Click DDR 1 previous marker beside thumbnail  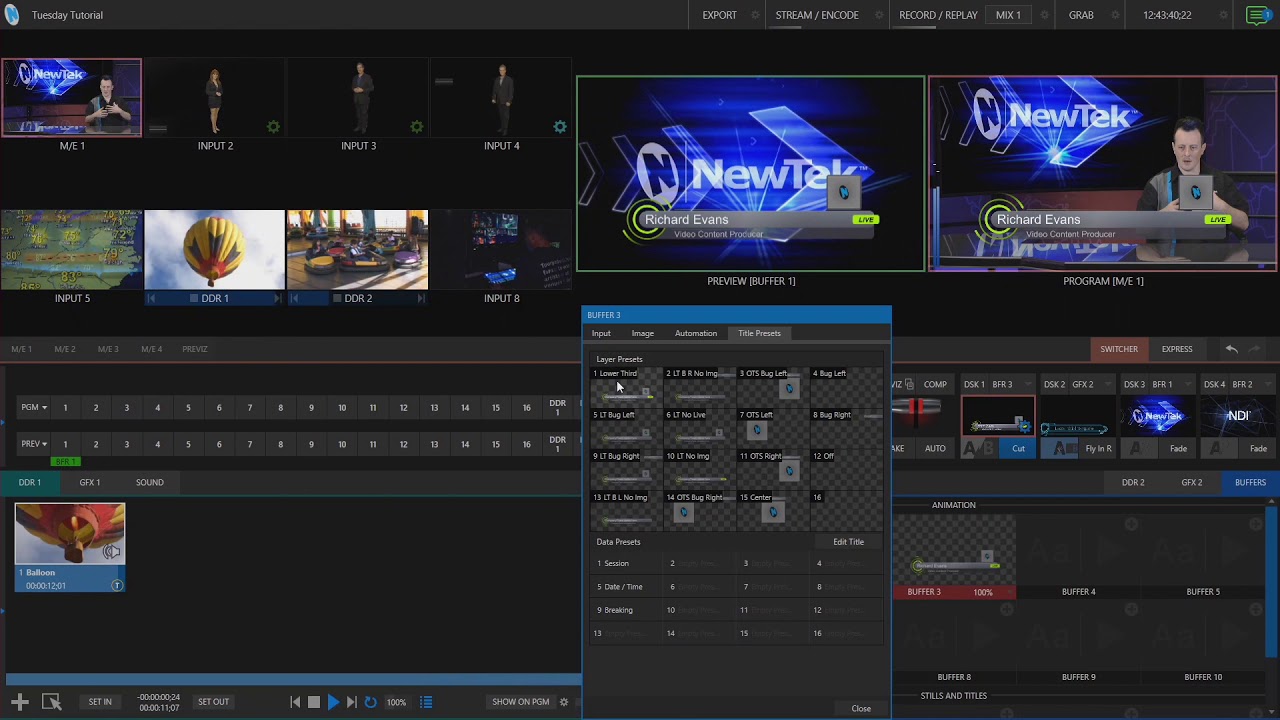point(151,298)
